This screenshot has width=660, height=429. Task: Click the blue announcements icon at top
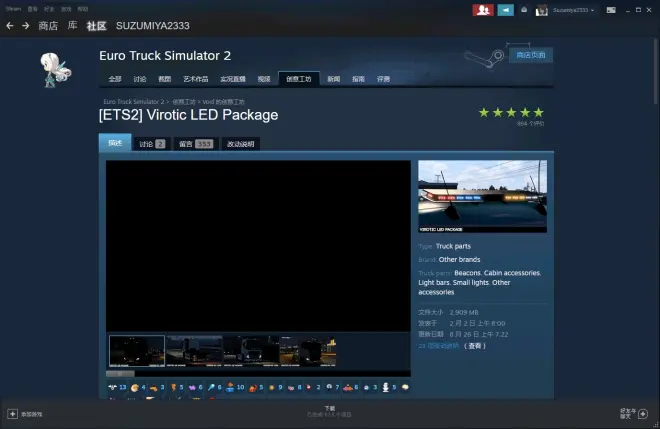[506, 10]
